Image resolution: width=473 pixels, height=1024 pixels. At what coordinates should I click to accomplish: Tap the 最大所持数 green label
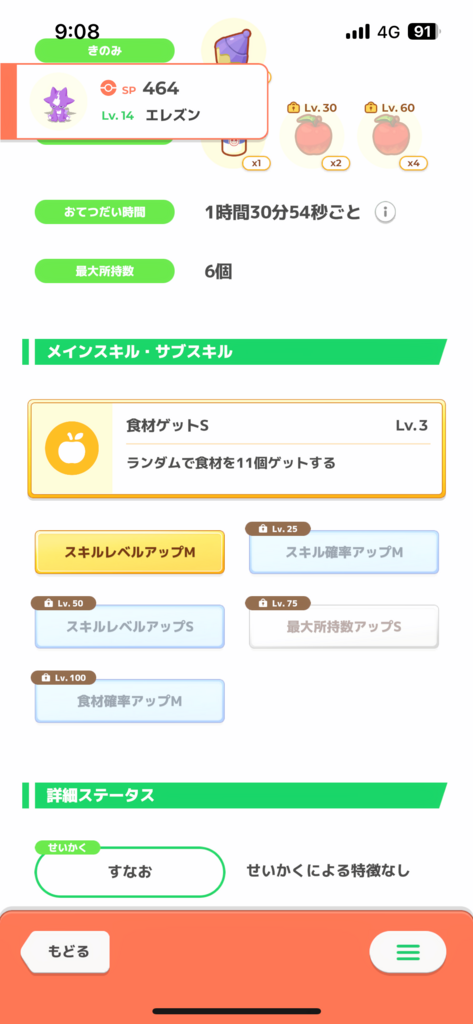(x=105, y=271)
